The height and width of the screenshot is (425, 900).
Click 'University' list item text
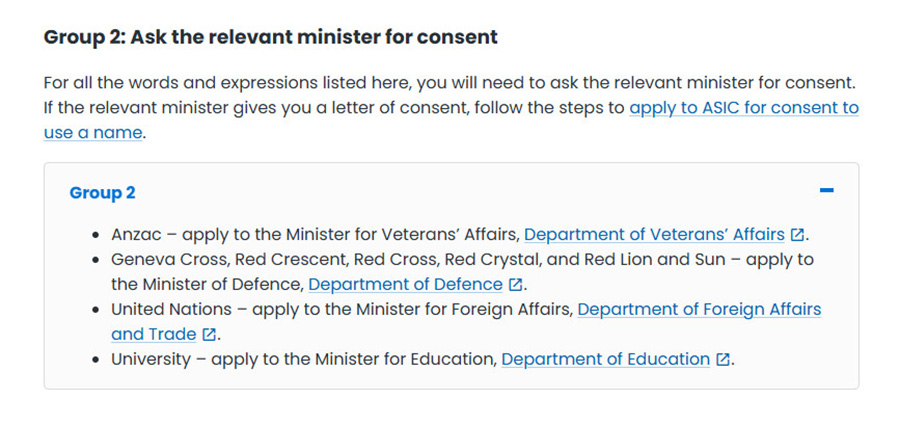(x=151, y=360)
